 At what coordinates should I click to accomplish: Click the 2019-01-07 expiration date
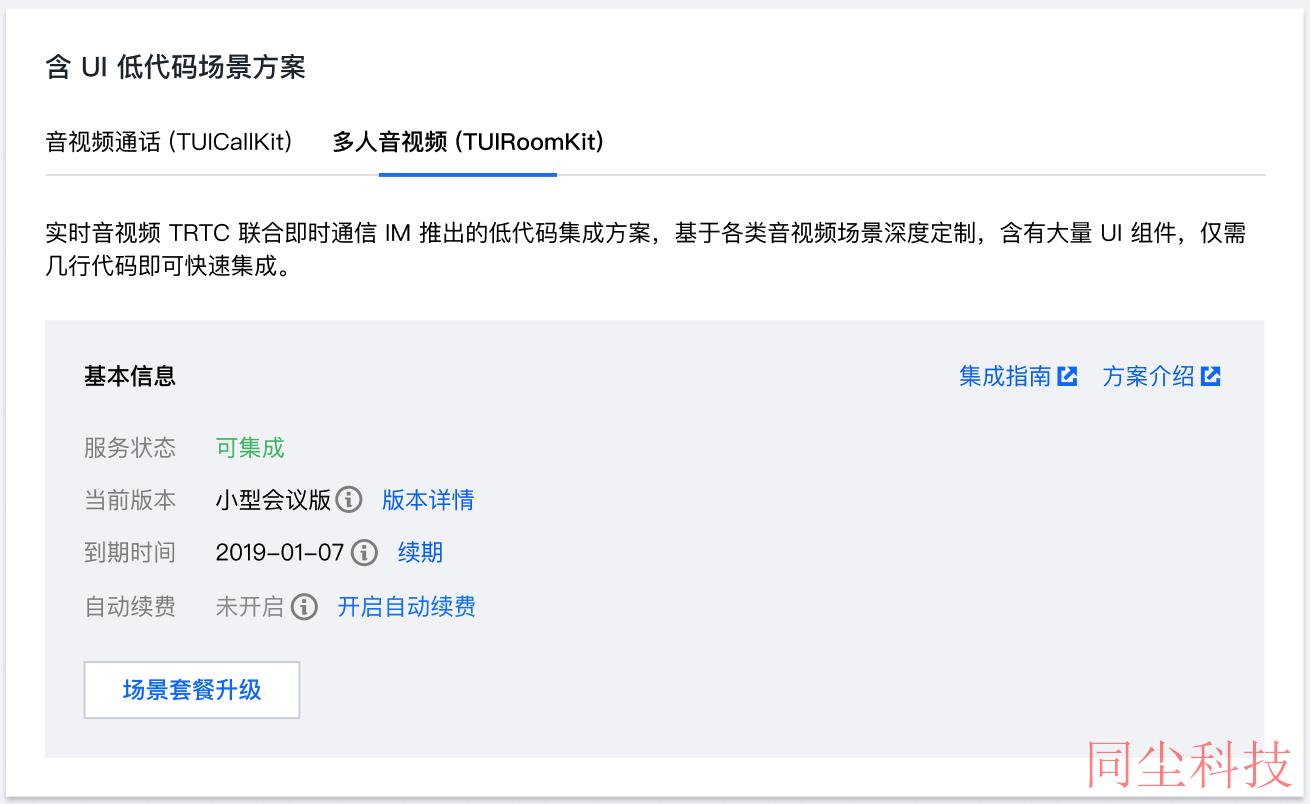coord(280,552)
